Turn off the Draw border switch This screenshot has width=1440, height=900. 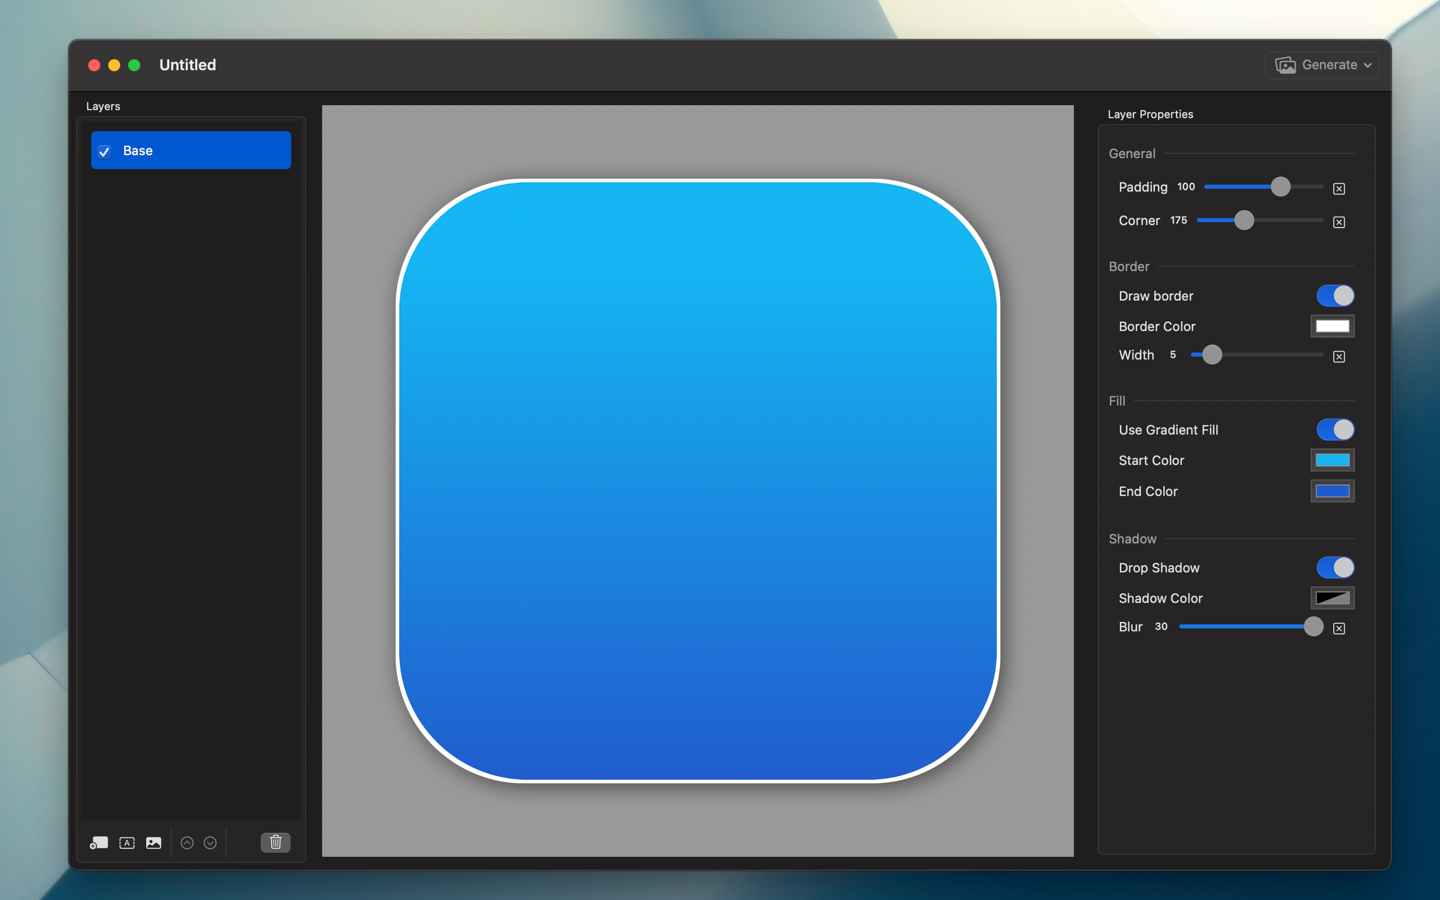(x=1335, y=296)
